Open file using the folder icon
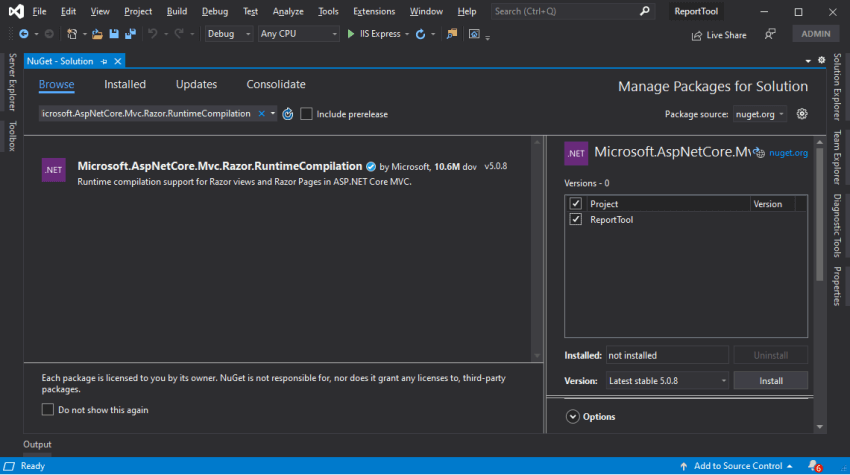The height and width of the screenshot is (475, 850). pos(97,34)
